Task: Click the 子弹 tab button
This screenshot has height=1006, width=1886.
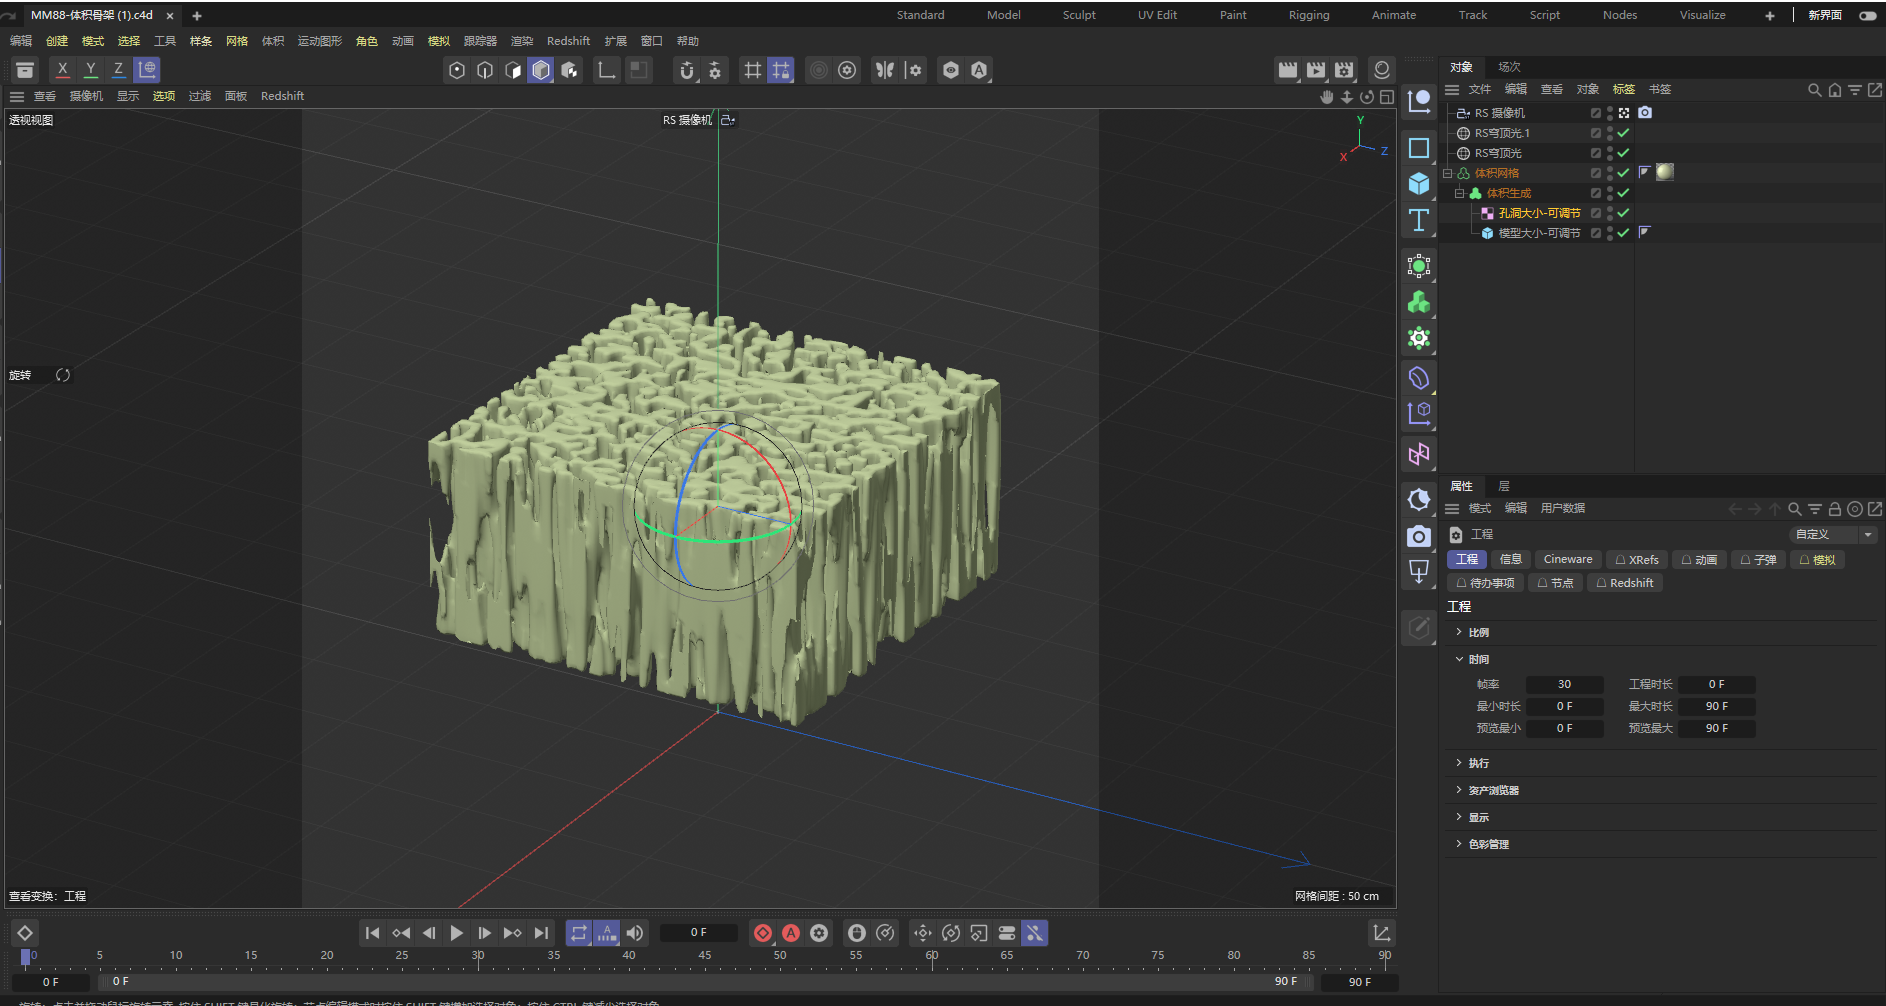Action: coord(1757,560)
